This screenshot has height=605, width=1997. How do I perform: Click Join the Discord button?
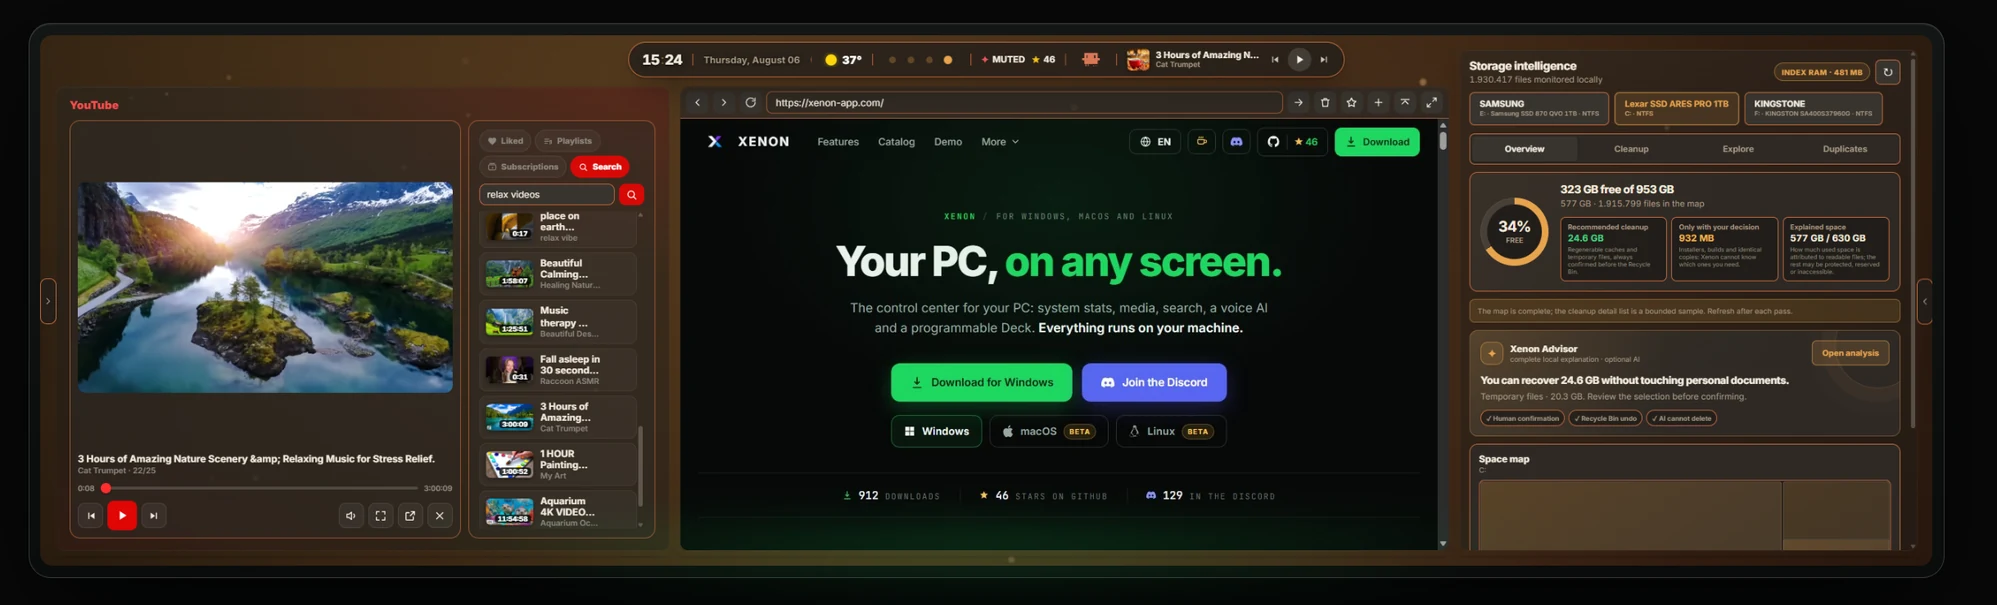(1154, 383)
